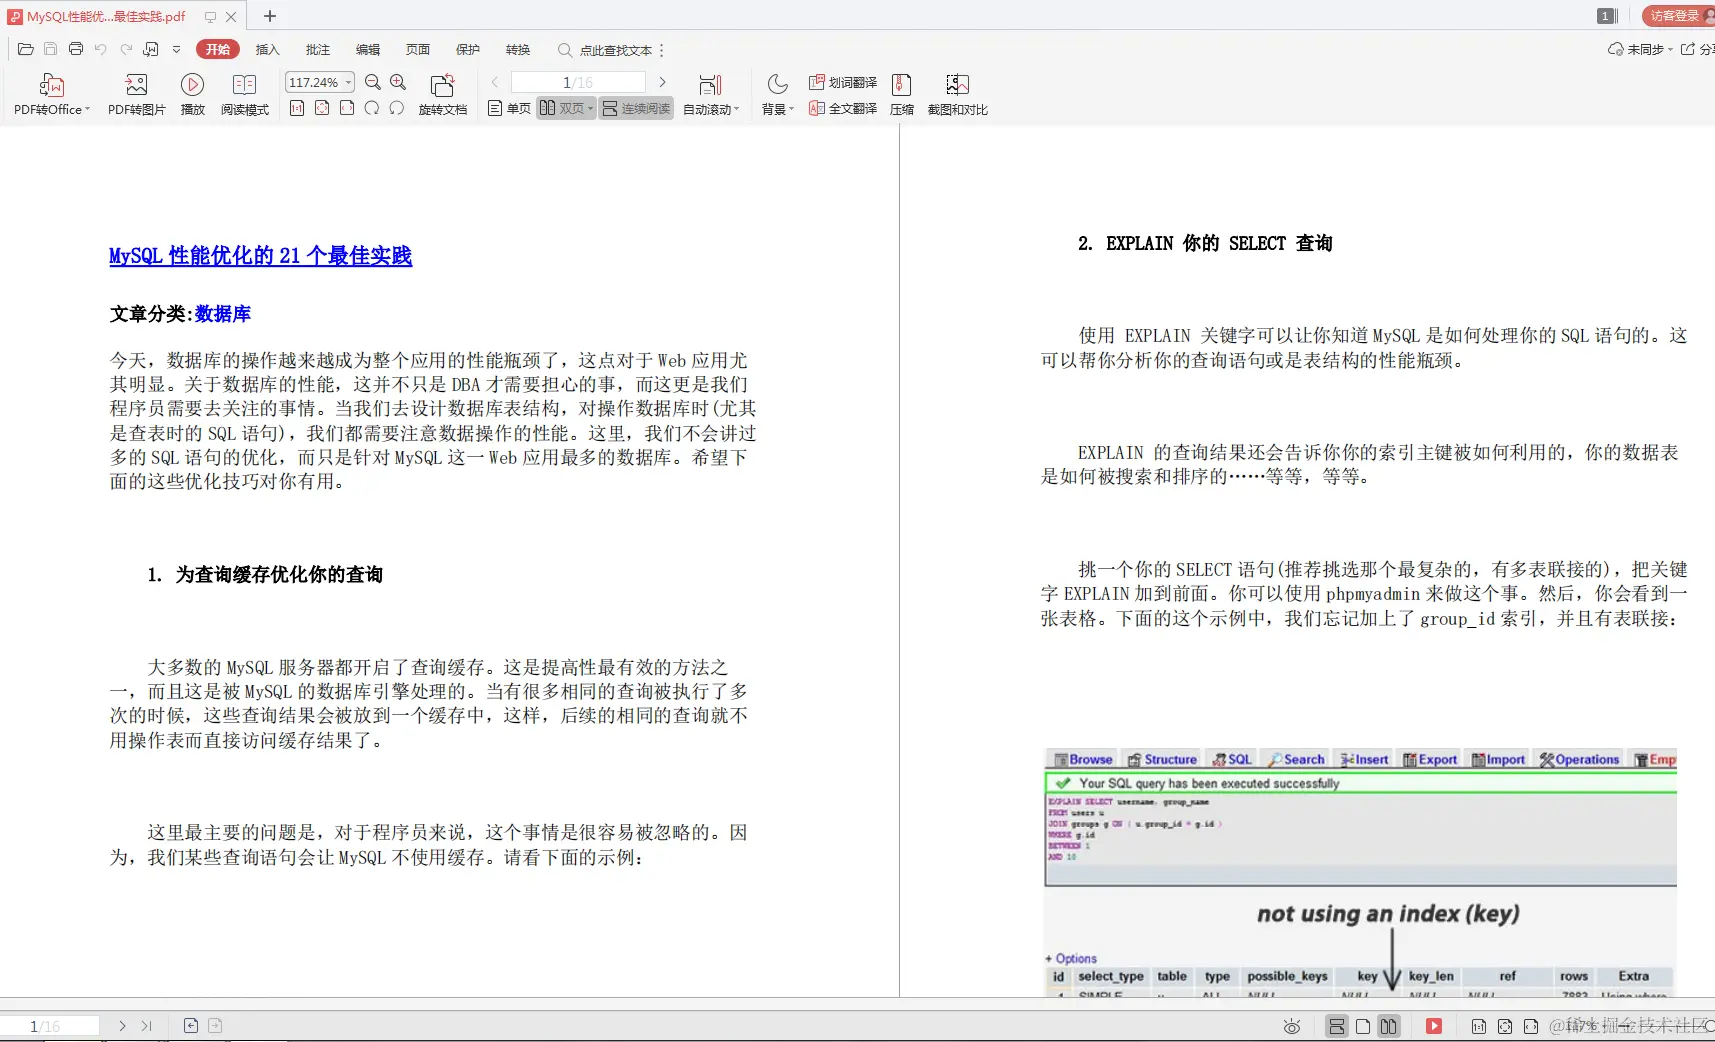Open the PDF转Office dropdown

tap(50, 93)
